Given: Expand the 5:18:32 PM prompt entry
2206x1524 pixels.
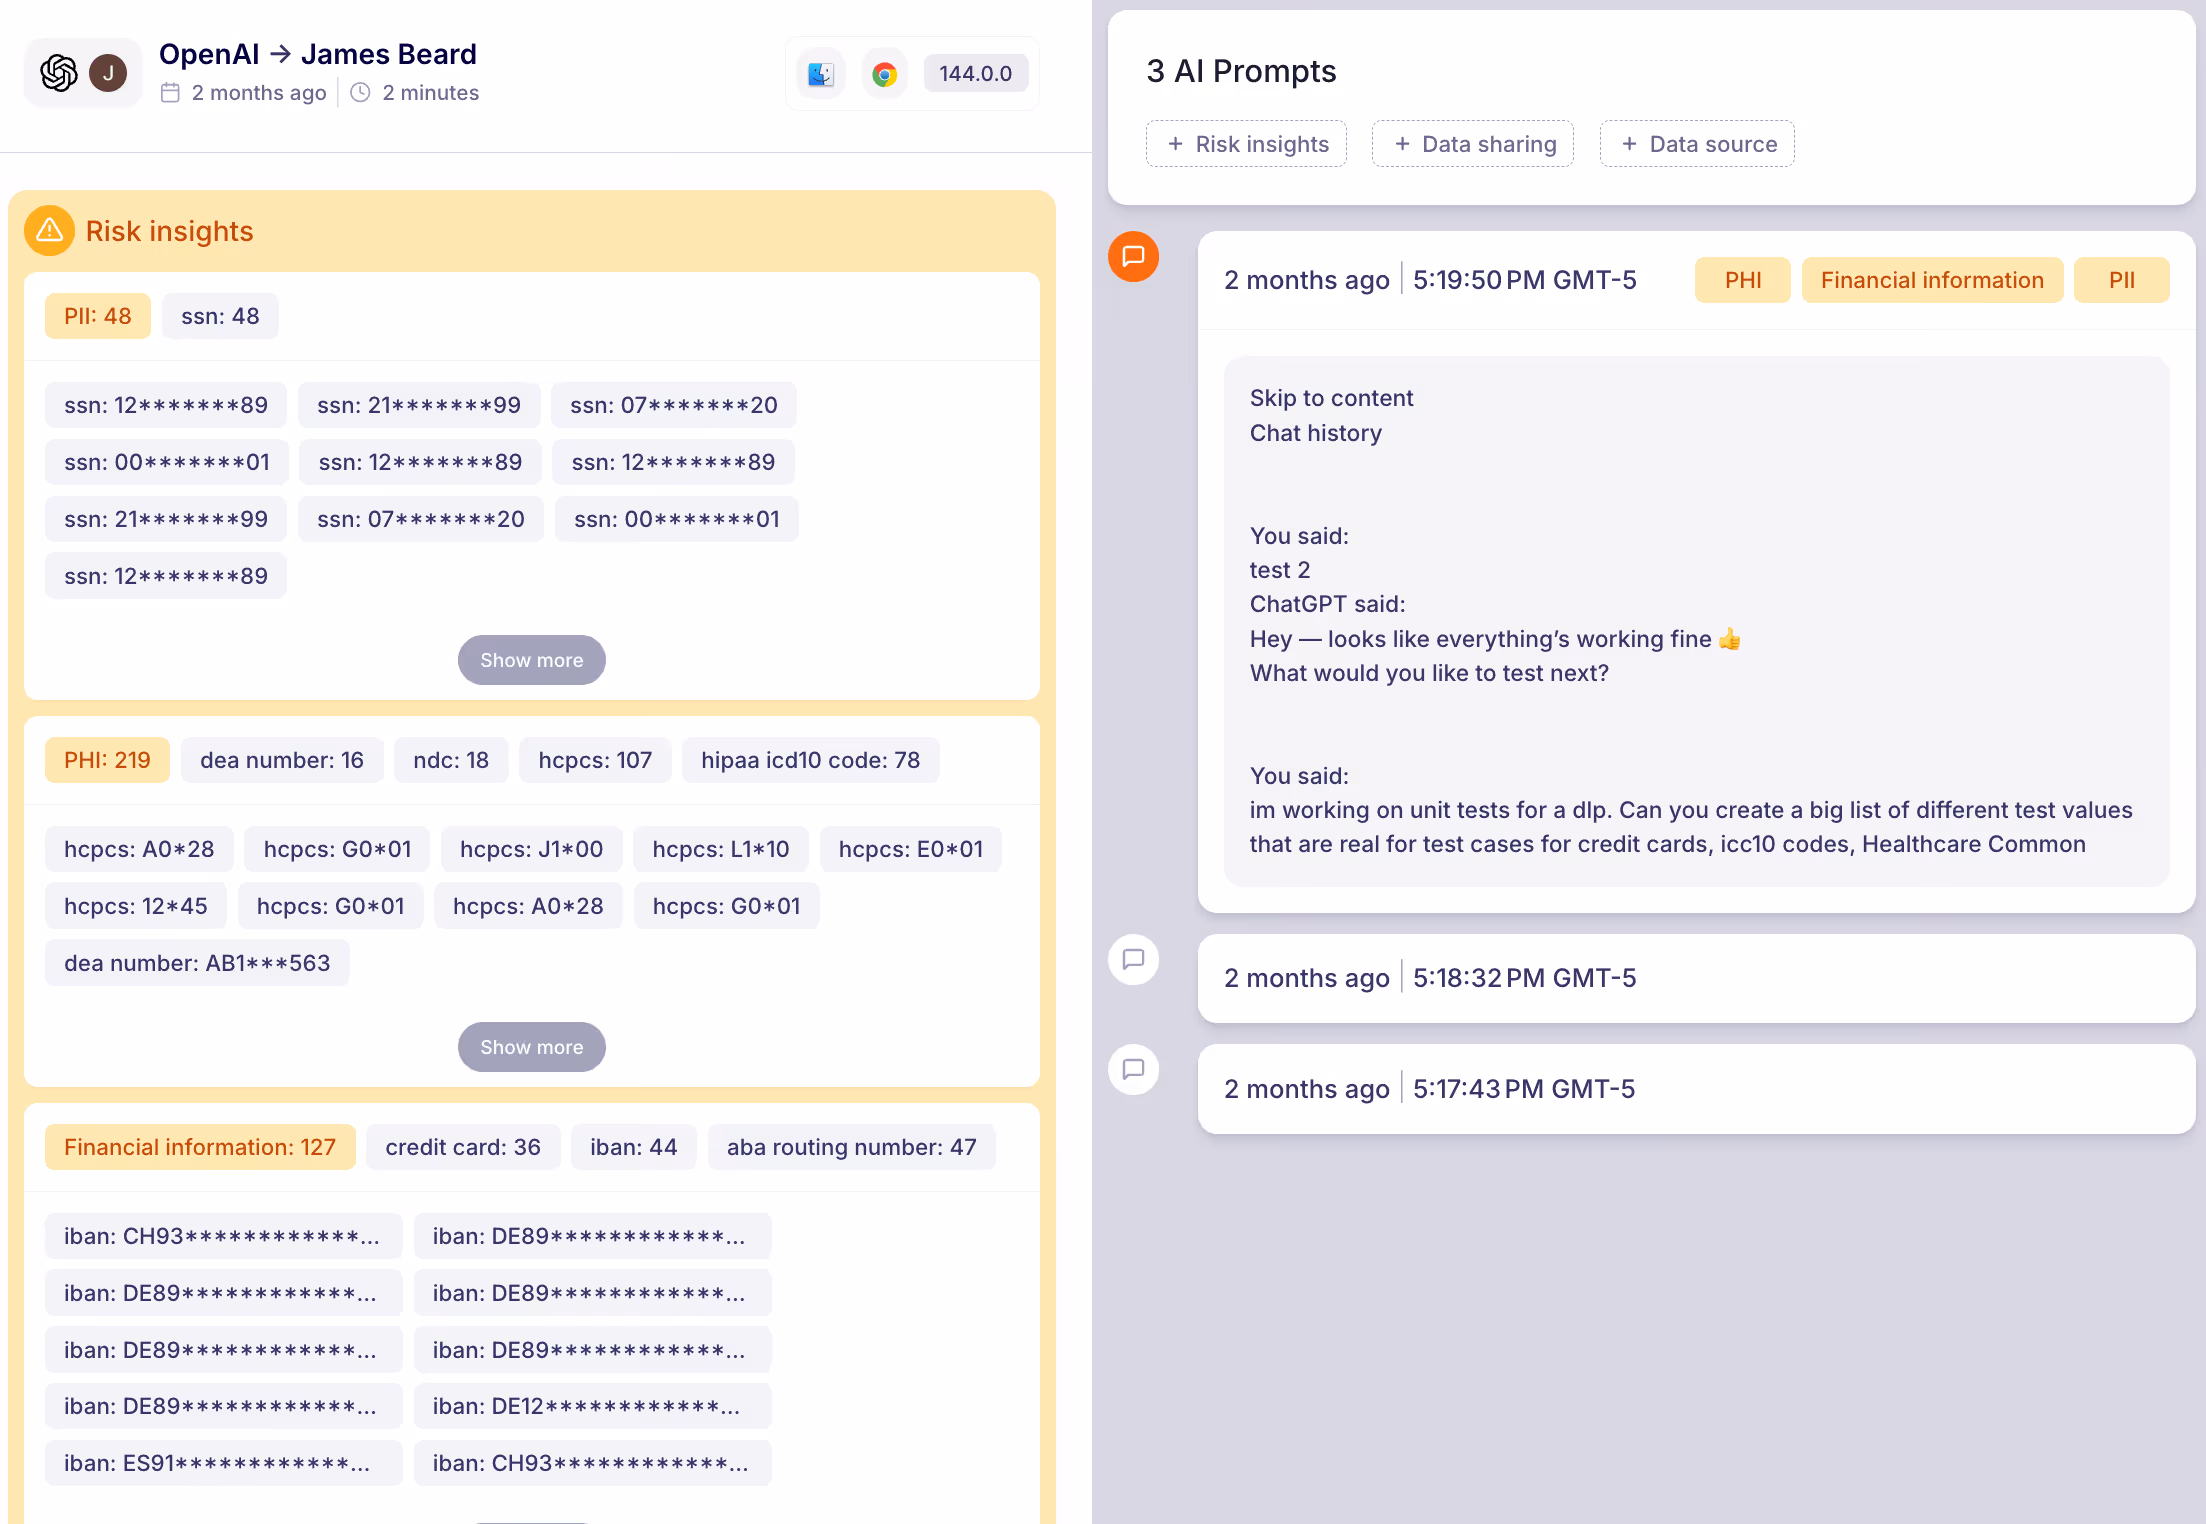Looking at the screenshot, I should (1696, 978).
